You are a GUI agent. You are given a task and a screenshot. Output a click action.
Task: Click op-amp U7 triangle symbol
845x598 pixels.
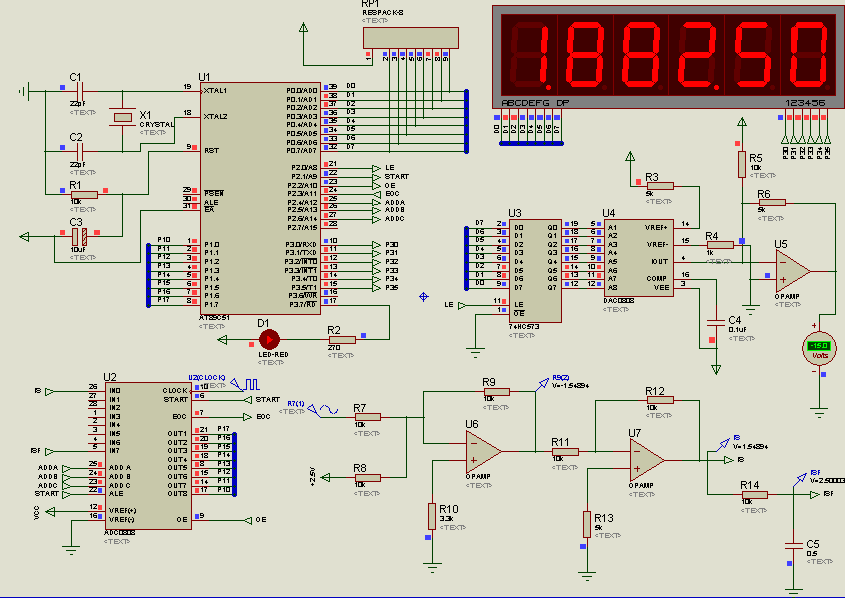647,461
